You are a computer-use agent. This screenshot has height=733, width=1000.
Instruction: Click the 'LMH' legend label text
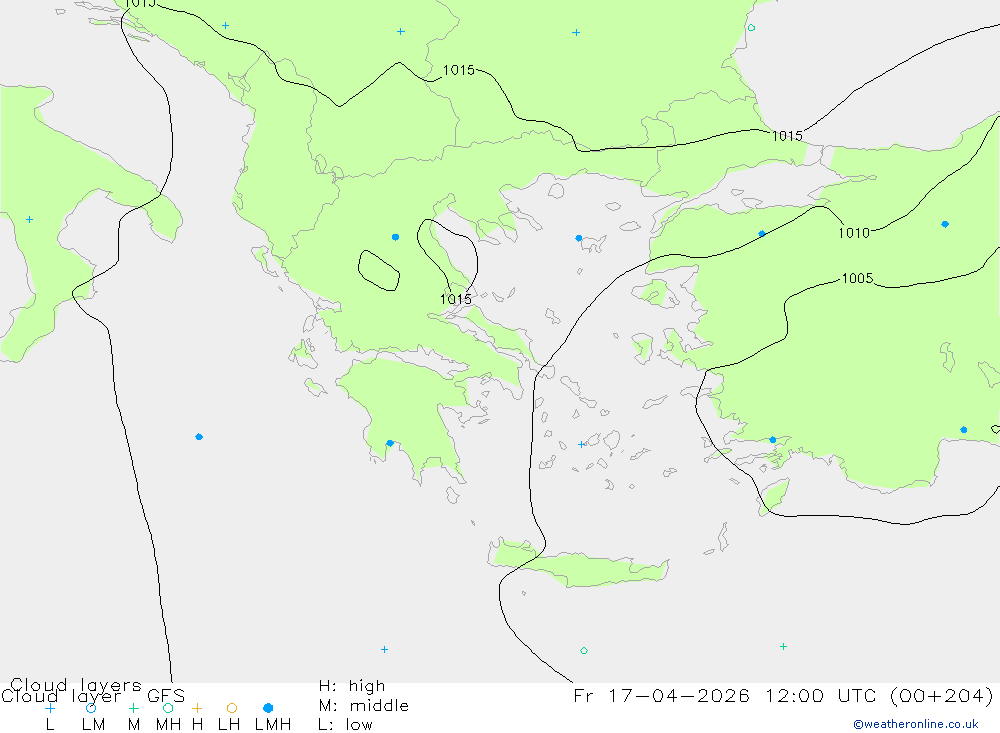[273, 725]
